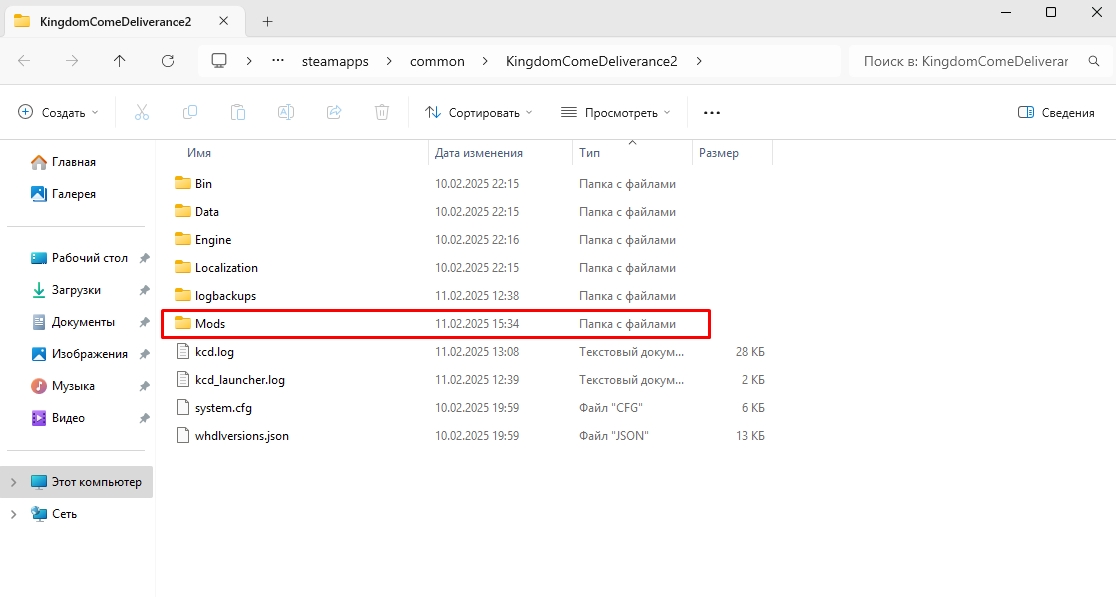Viewport: 1116px width, 597px height.
Task: Expand chevron after steamapps breadcrumb
Action: pos(389,61)
